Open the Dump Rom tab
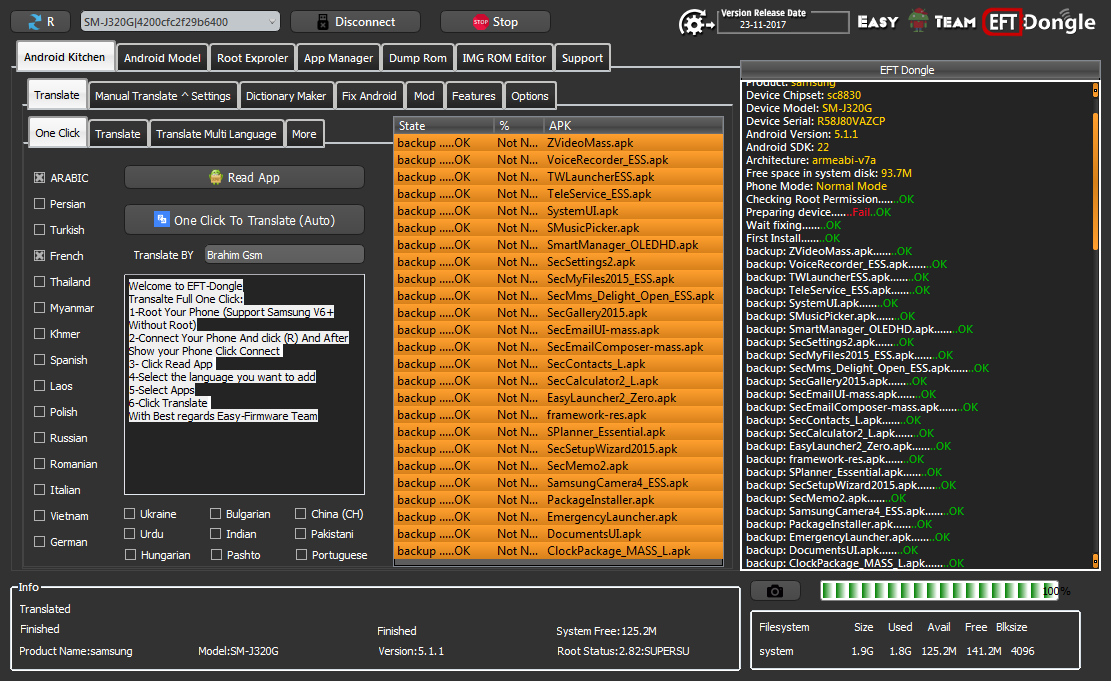The image size is (1111, 681). tap(417, 58)
